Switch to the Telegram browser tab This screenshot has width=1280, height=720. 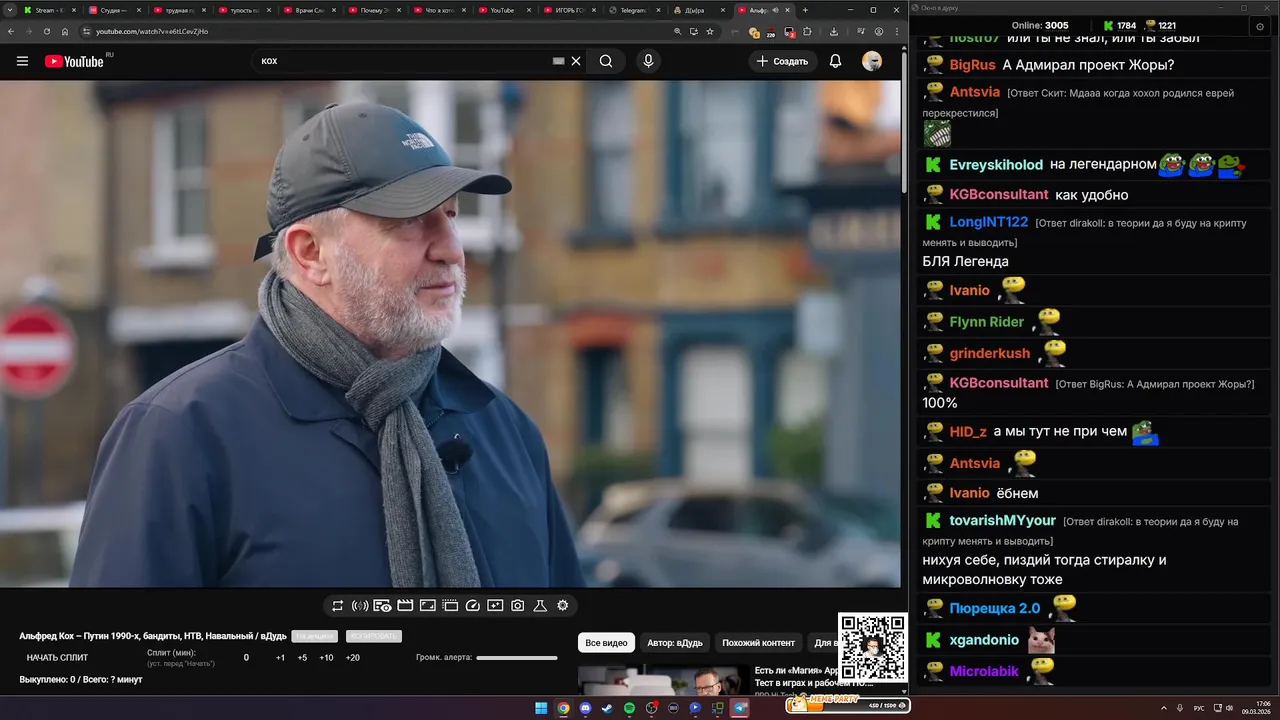pos(634,10)
